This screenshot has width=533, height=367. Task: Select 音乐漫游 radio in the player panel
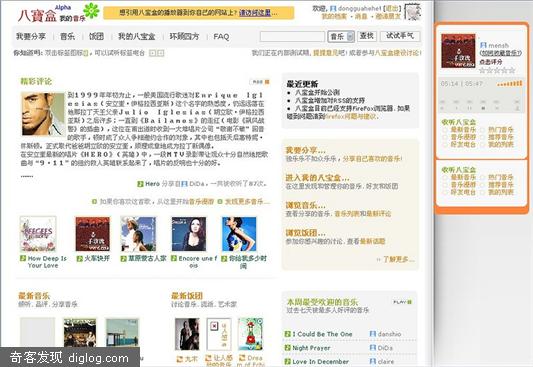pyautogui.click(x=445, y=137)
